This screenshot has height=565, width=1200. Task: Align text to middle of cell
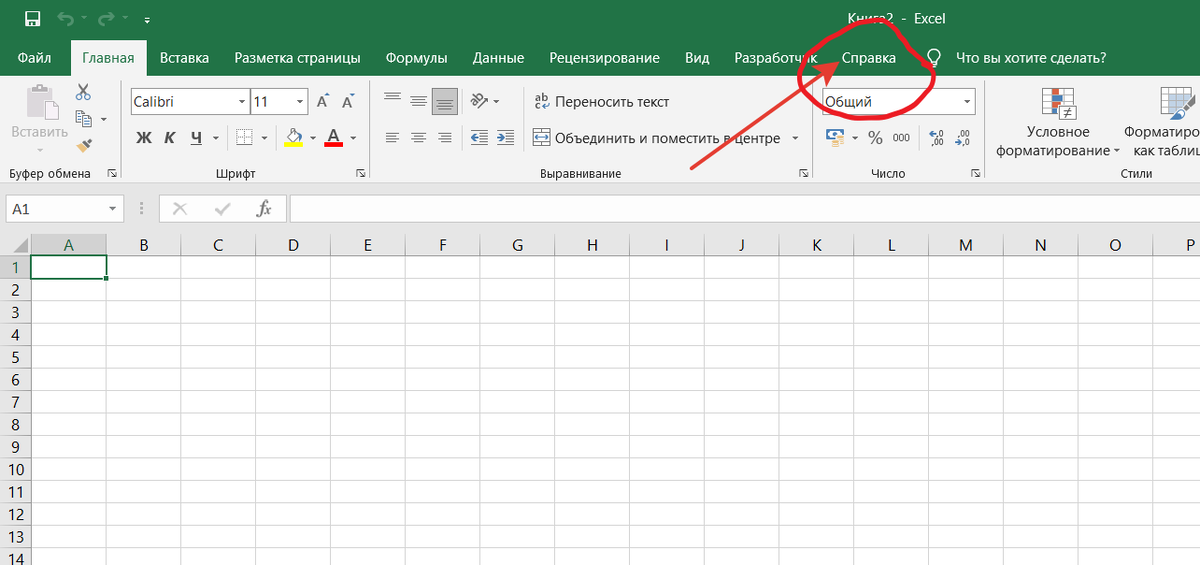(x=419, y=101)
